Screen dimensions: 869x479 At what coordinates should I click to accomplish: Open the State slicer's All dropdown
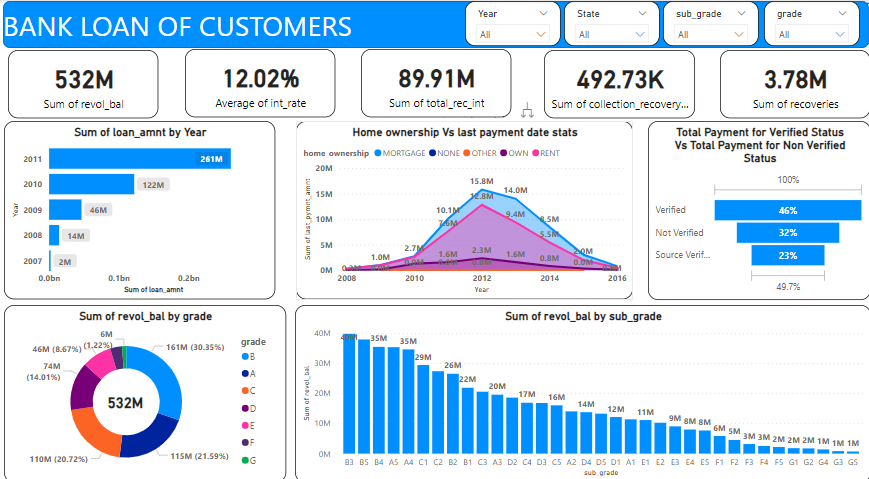[612, 34]
